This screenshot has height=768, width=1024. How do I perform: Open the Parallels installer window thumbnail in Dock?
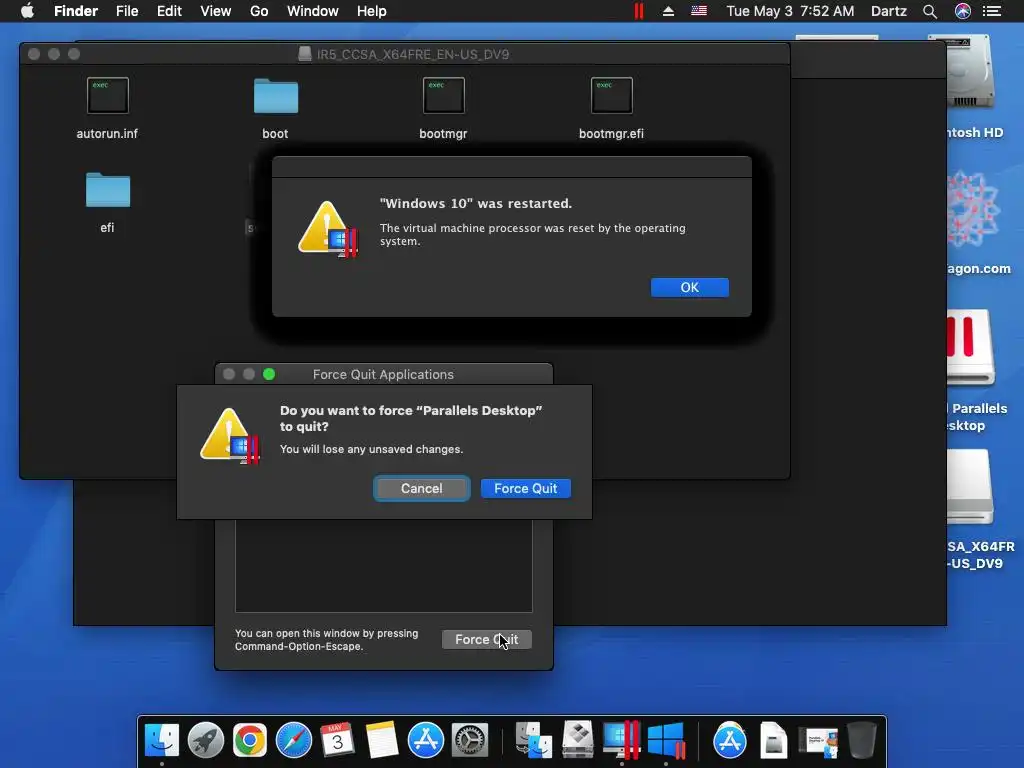point(818,743)
